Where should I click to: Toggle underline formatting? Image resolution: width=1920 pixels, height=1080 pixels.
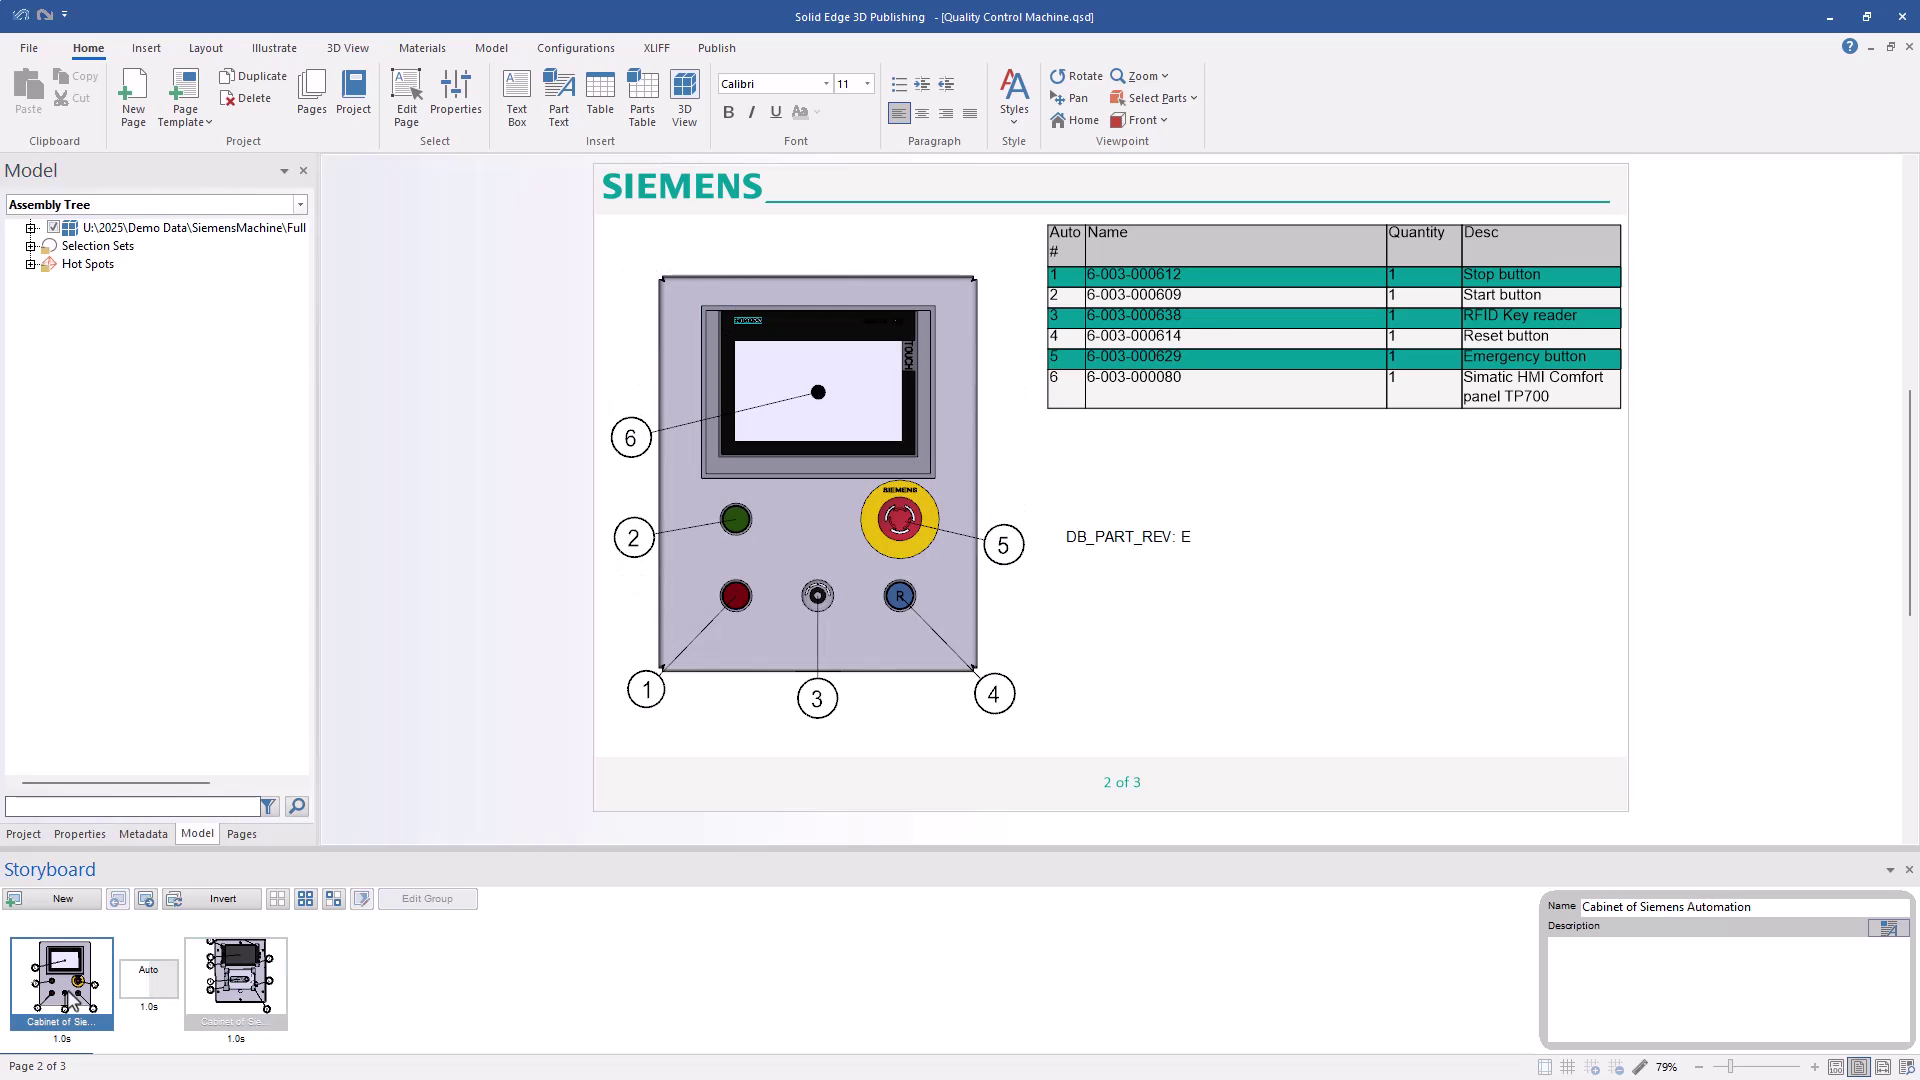[x=775, y=113]
